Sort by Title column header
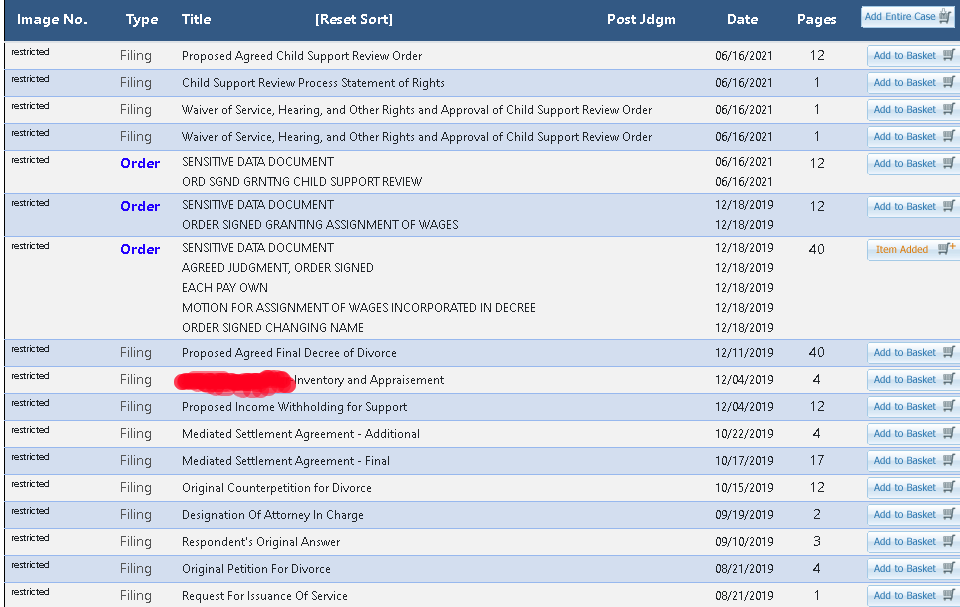This screenshot has height=607, width=960. pos(197,20)
